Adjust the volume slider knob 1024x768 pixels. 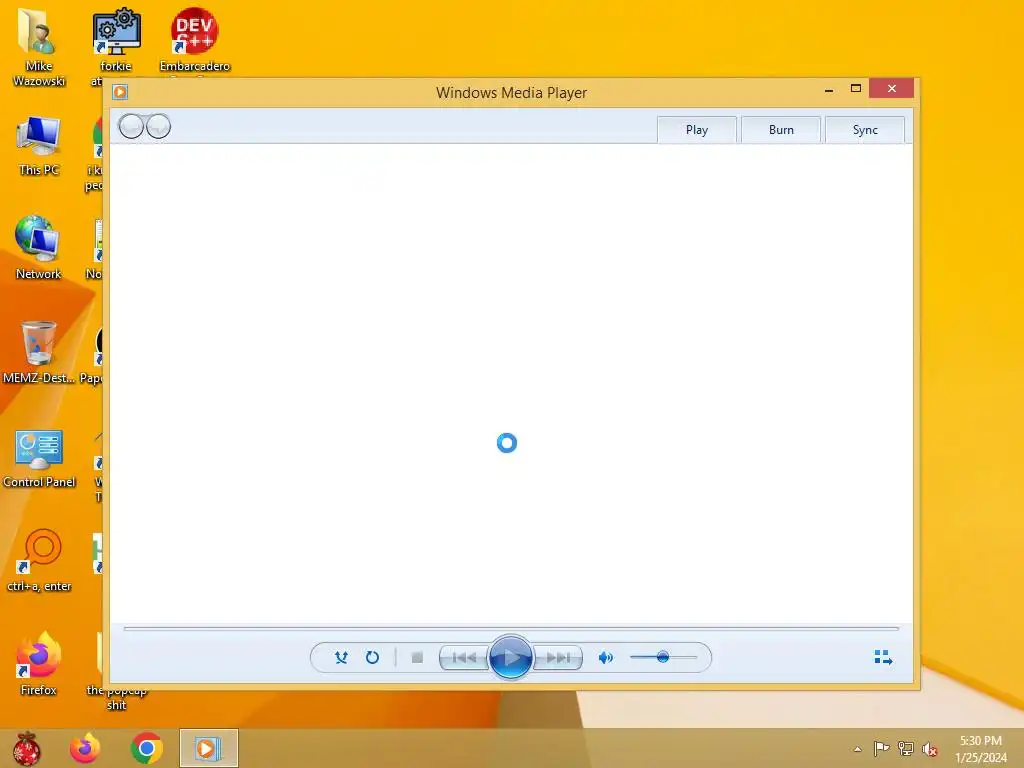[x=663, y=657]
